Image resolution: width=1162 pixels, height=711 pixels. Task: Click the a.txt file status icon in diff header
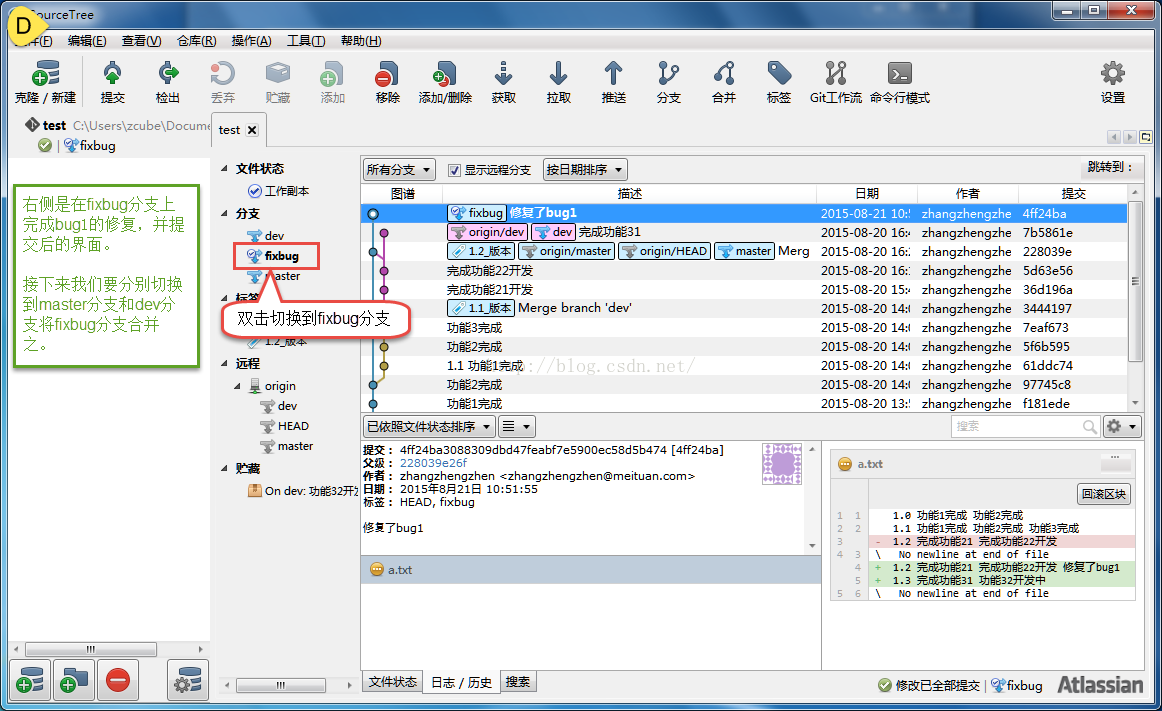coord(844,464)
